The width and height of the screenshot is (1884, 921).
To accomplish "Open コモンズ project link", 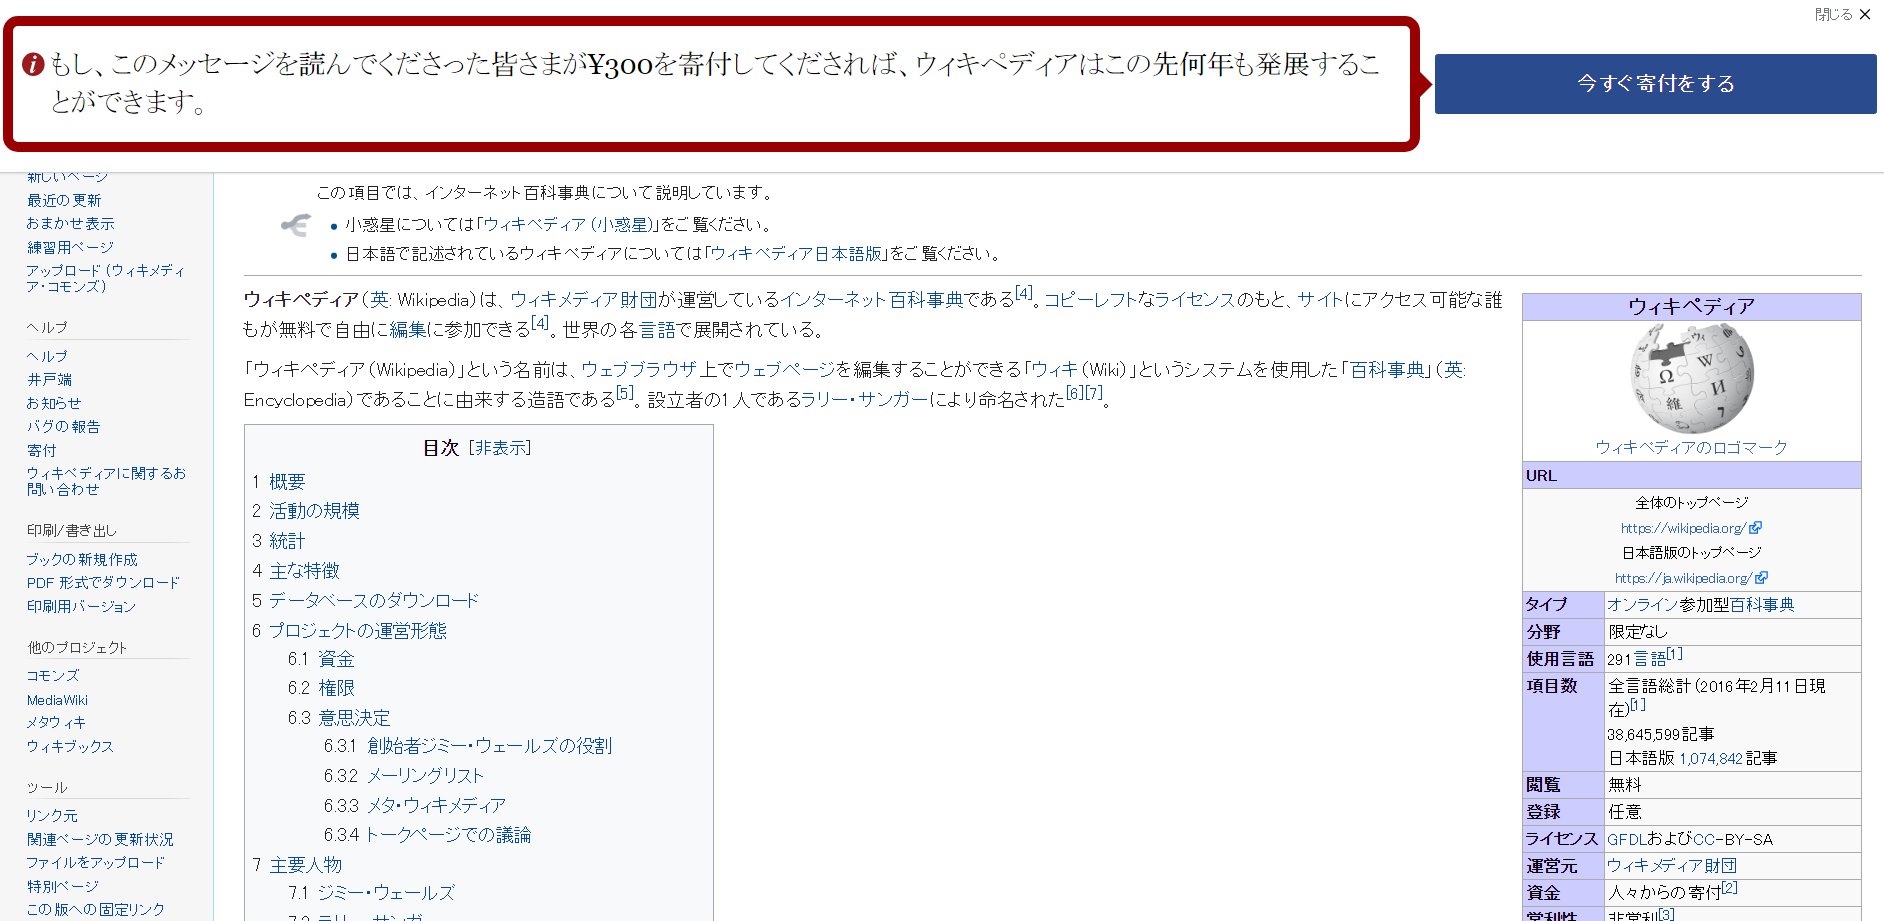I will click(53, 676).
